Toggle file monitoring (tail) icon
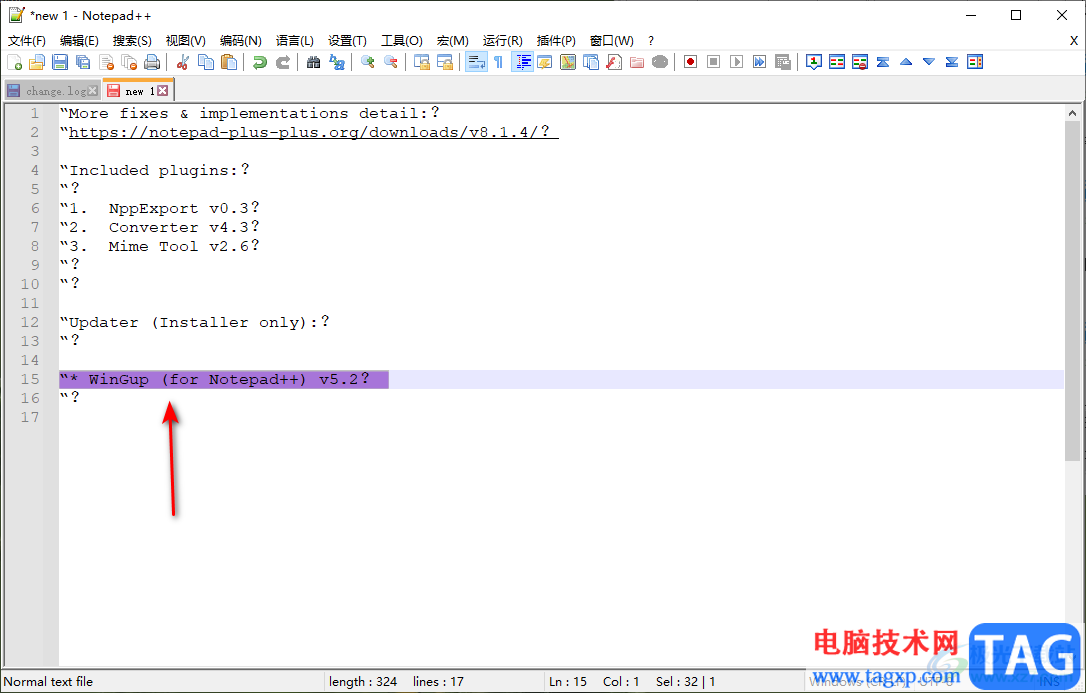The image size is (1086, 693). [660, 62]
